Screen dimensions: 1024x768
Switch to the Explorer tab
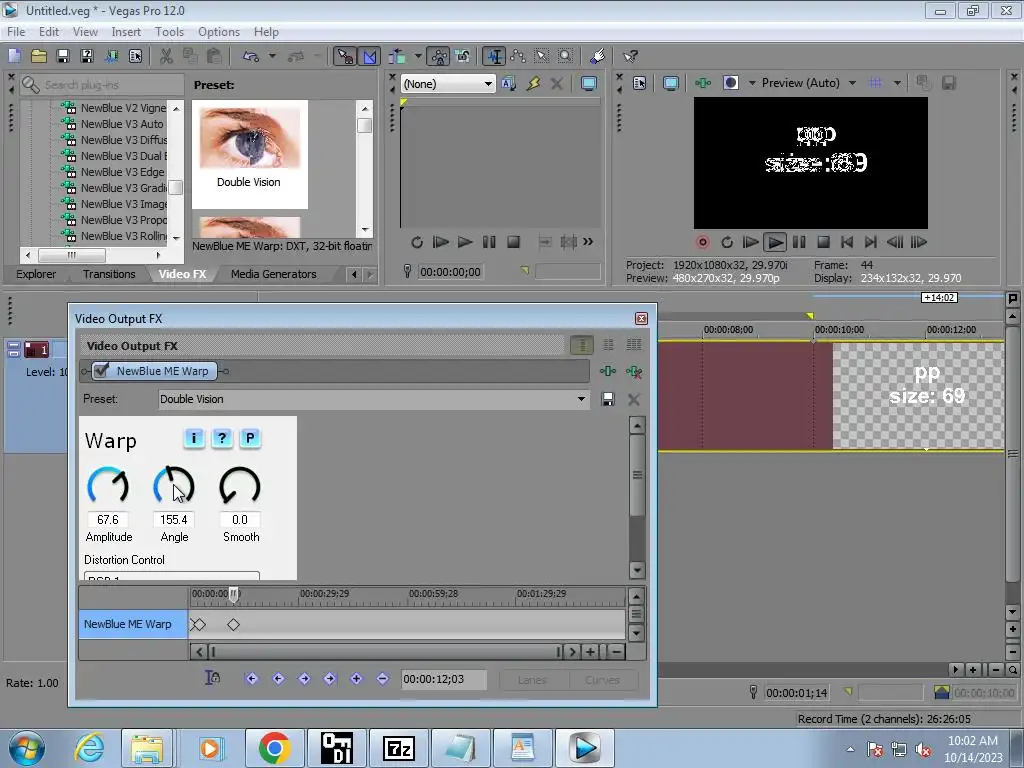(x=36, y=274)
